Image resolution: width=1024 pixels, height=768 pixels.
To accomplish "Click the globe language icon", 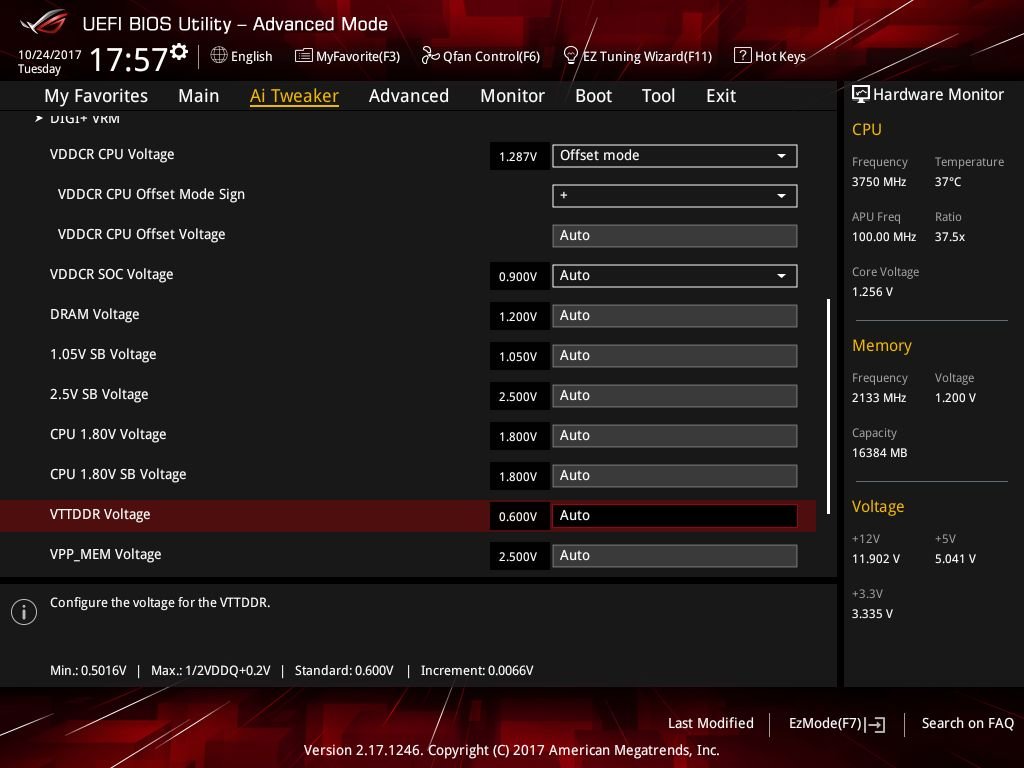I will point(219,55).
